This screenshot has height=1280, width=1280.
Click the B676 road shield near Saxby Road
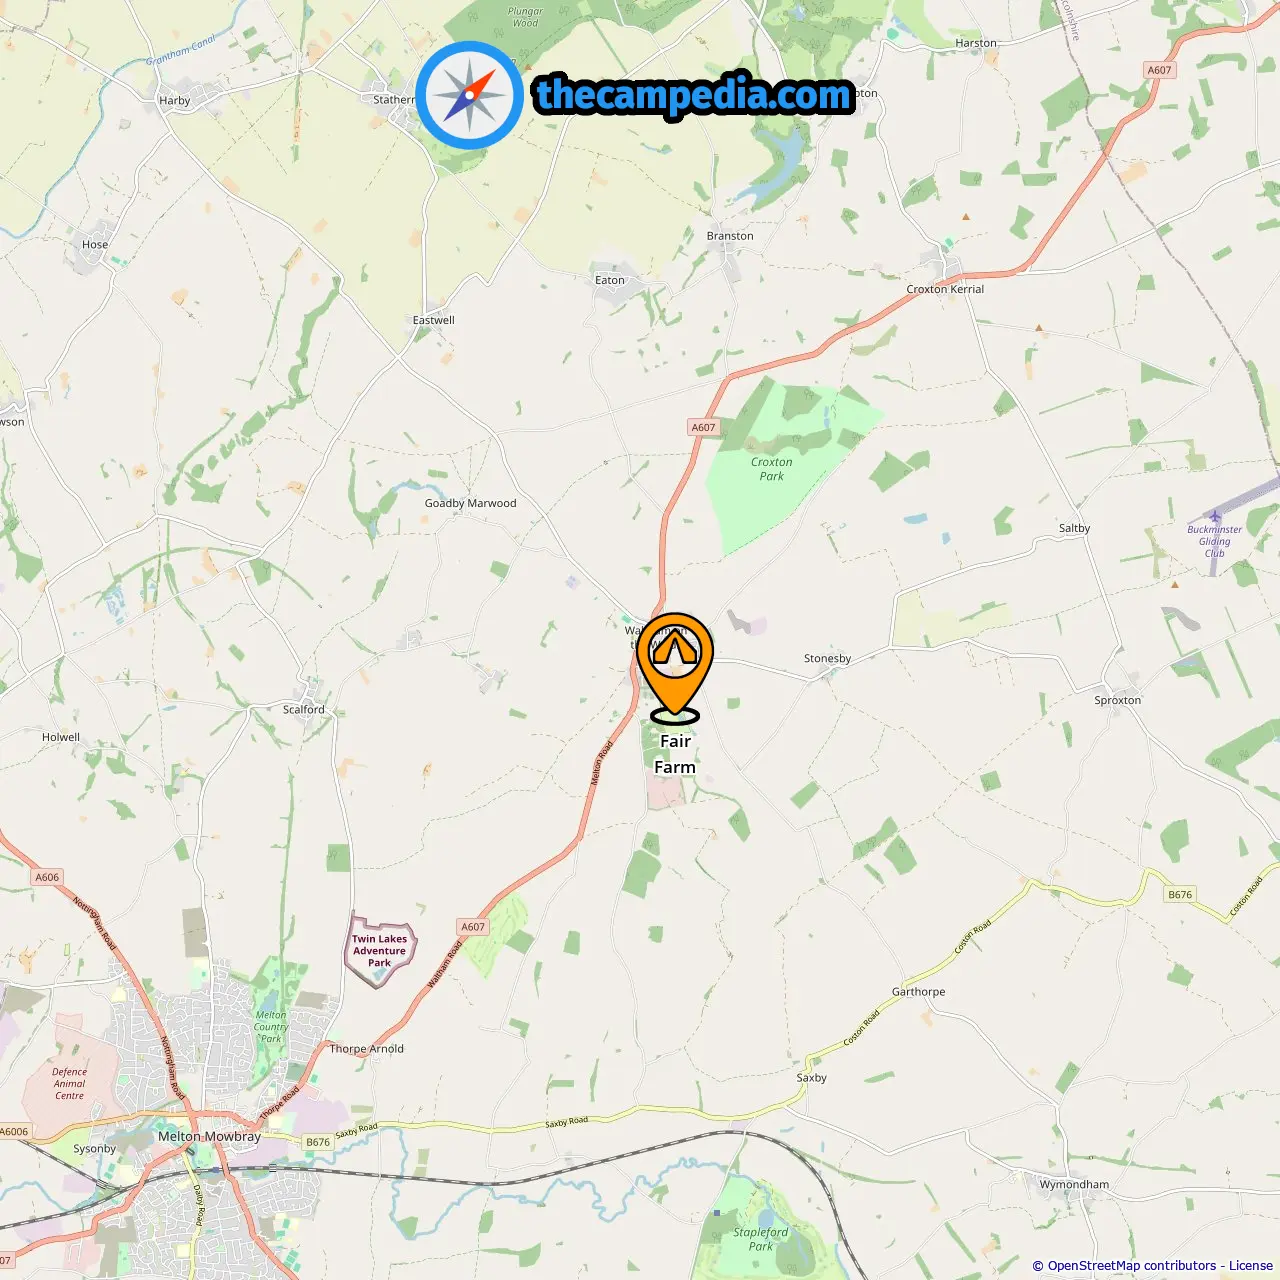tap(318, 1142)
